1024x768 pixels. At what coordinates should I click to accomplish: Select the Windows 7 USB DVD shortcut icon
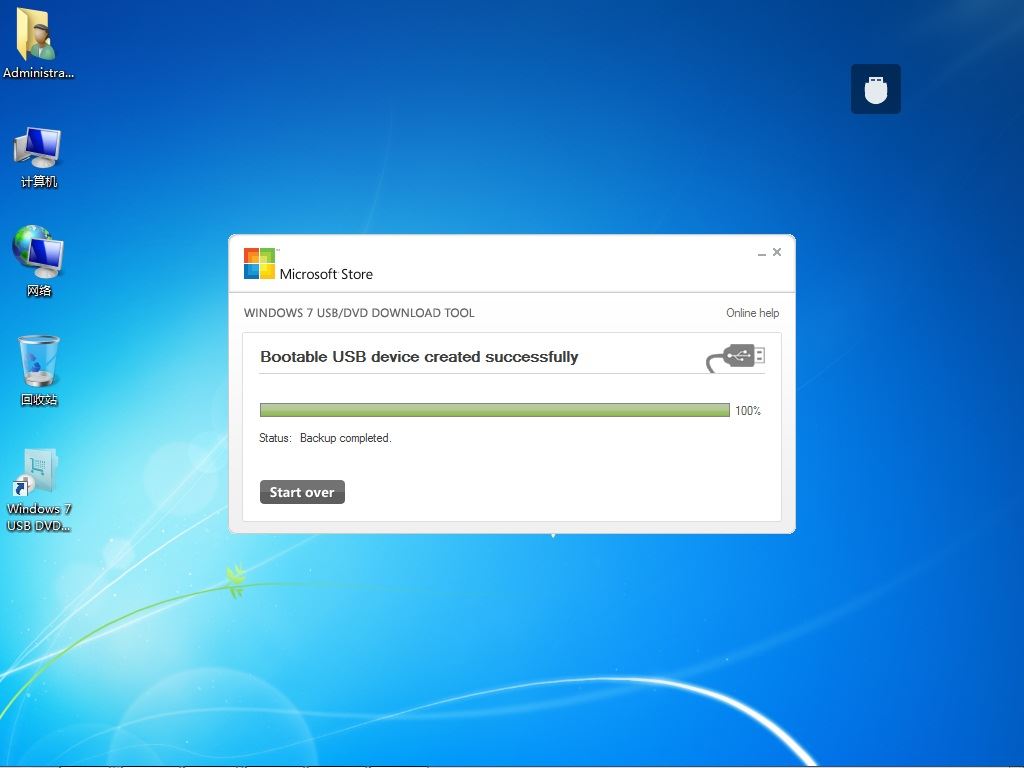39,490
